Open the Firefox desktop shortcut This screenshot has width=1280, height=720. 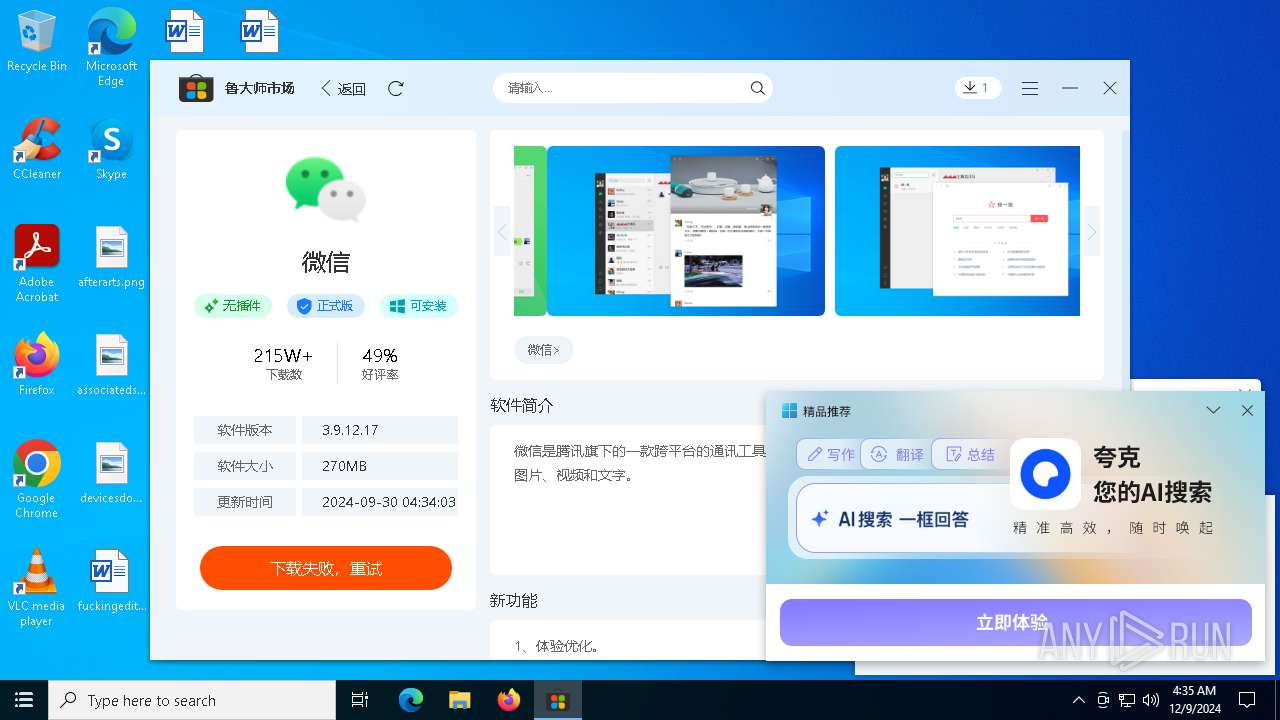pyautogui.click(x=37, y=365)
